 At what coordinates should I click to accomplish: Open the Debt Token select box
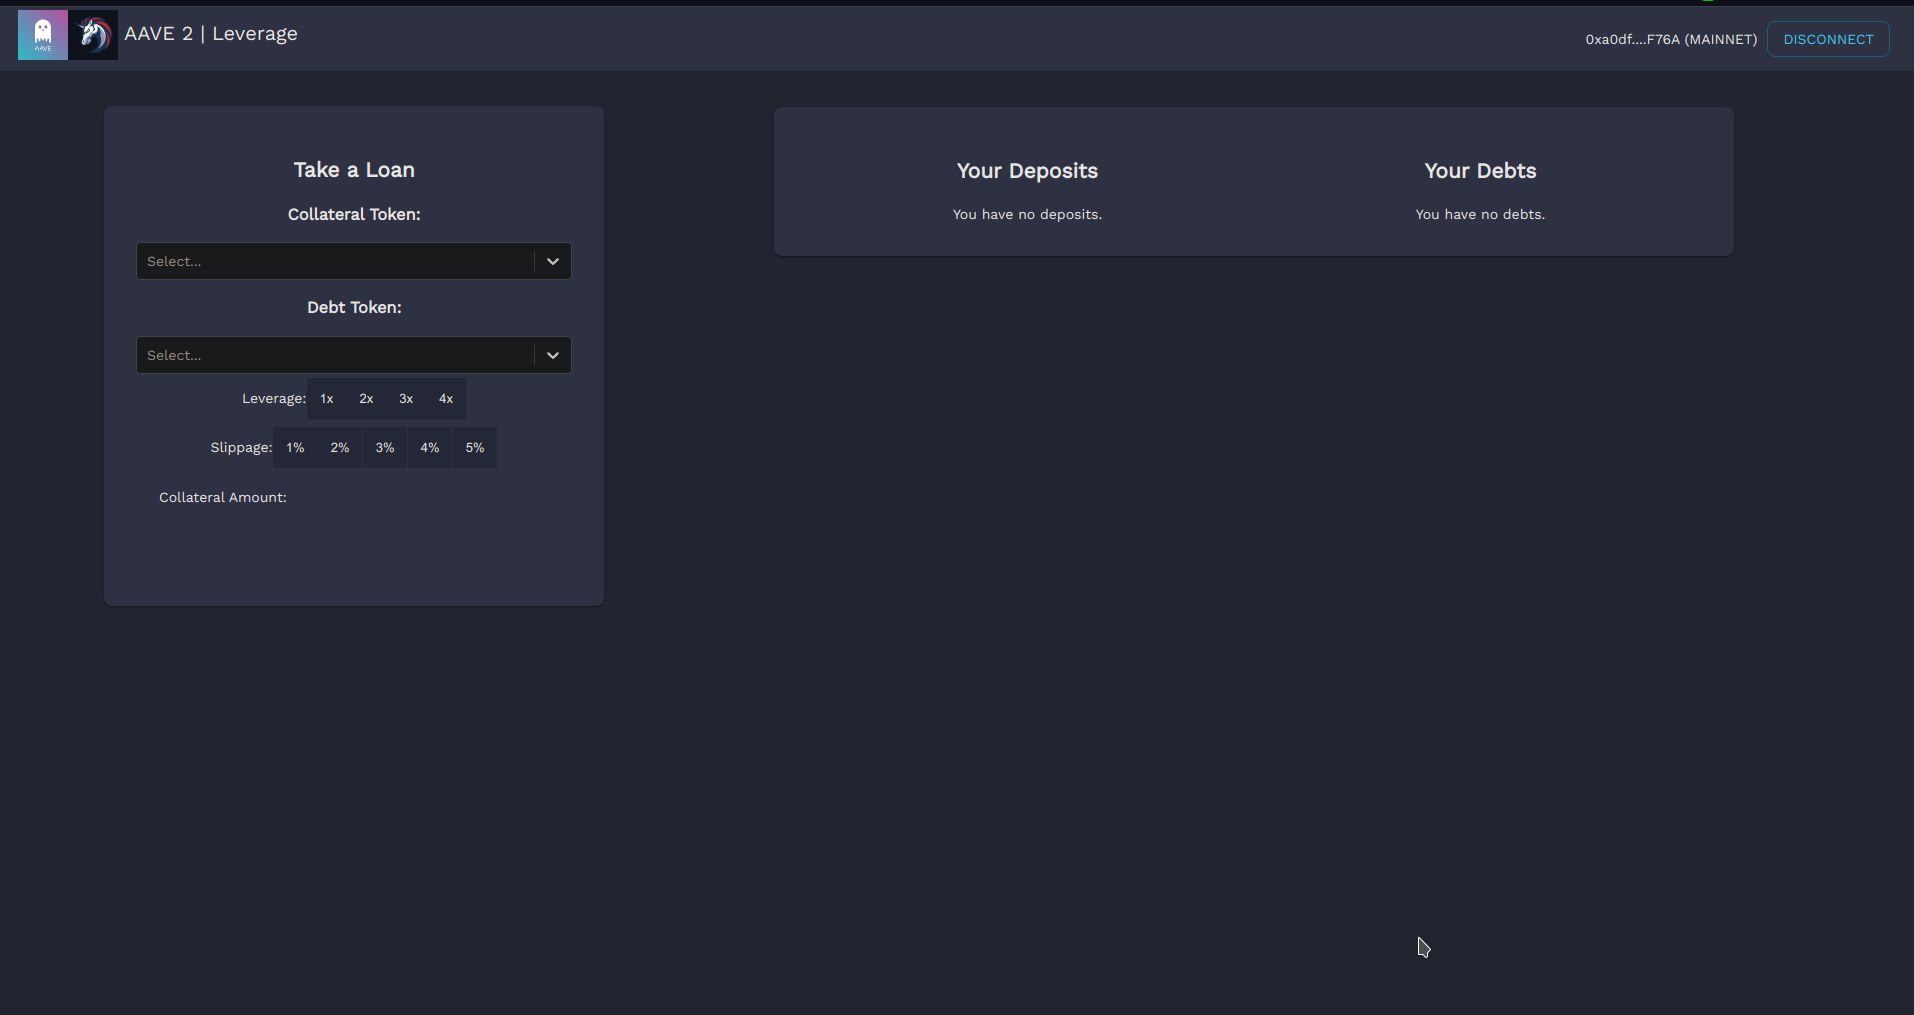pyautogui.click(x=354, y=355)
